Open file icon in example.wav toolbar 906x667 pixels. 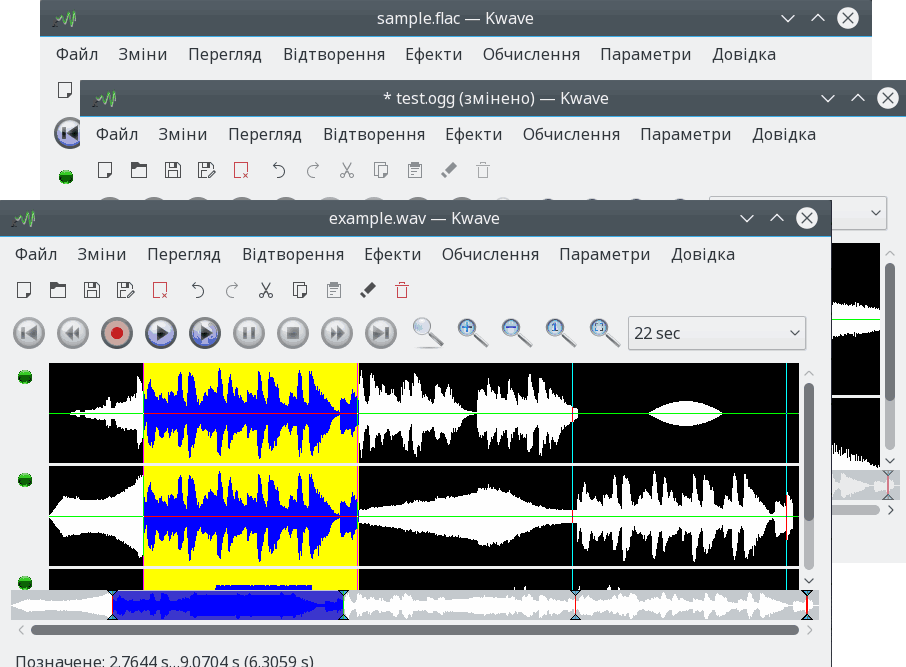[58, 290]
